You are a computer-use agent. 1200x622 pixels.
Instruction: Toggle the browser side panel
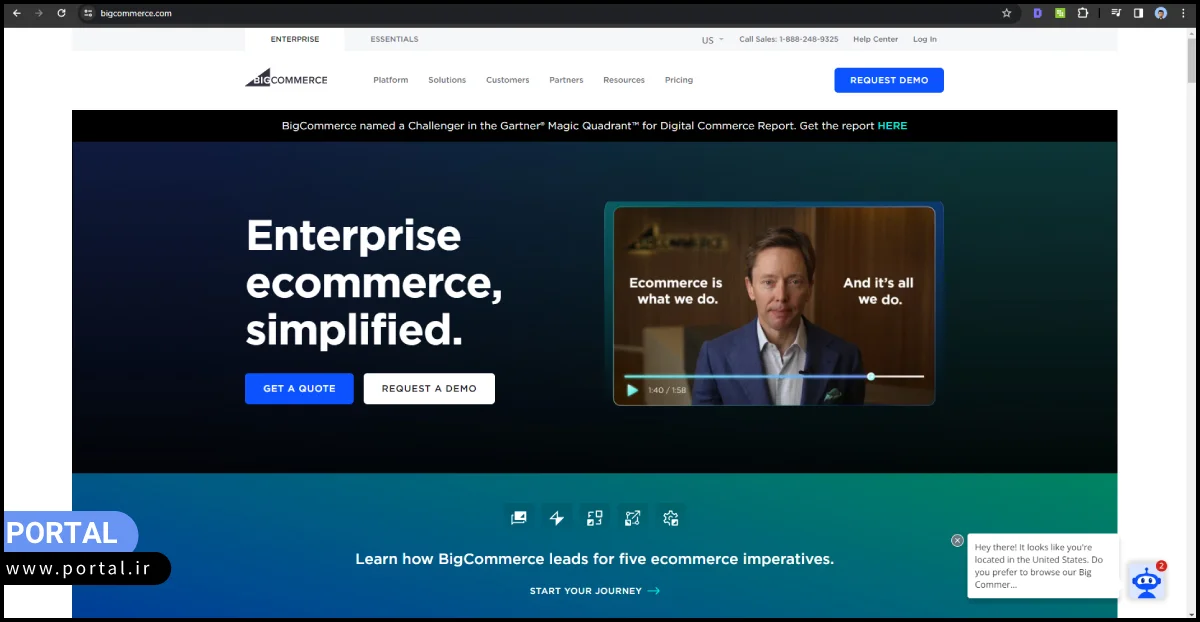coord(1138,13)
